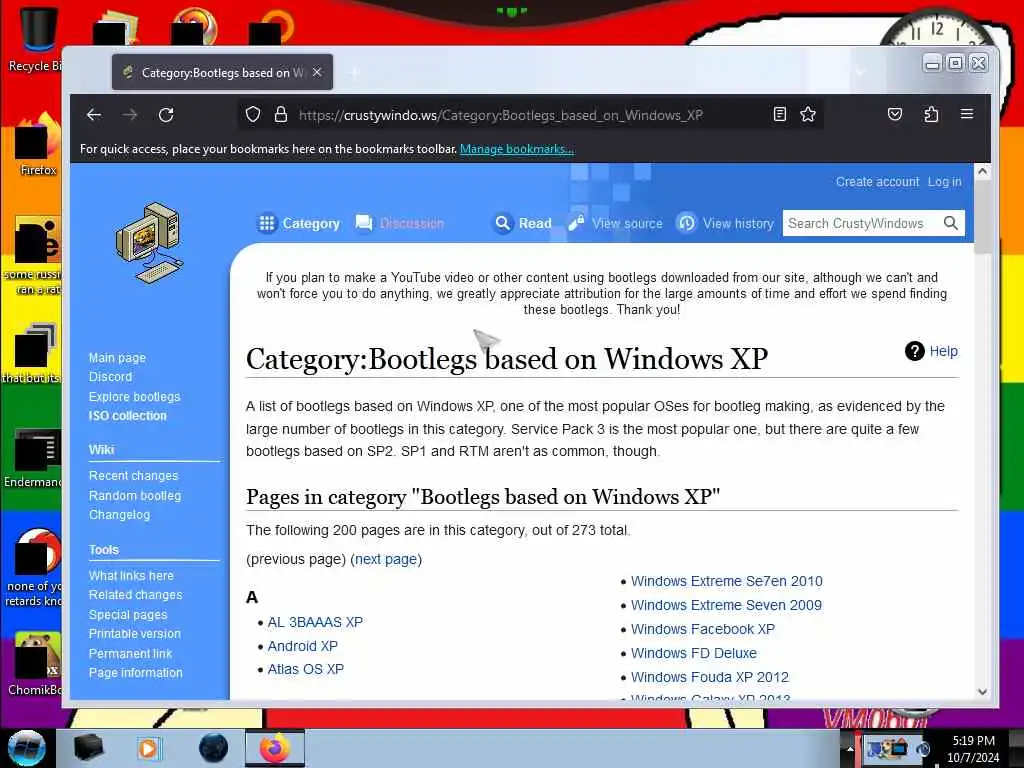Open the Main page sidebar link
This screenshot has height=768, width=1024.
117,358
